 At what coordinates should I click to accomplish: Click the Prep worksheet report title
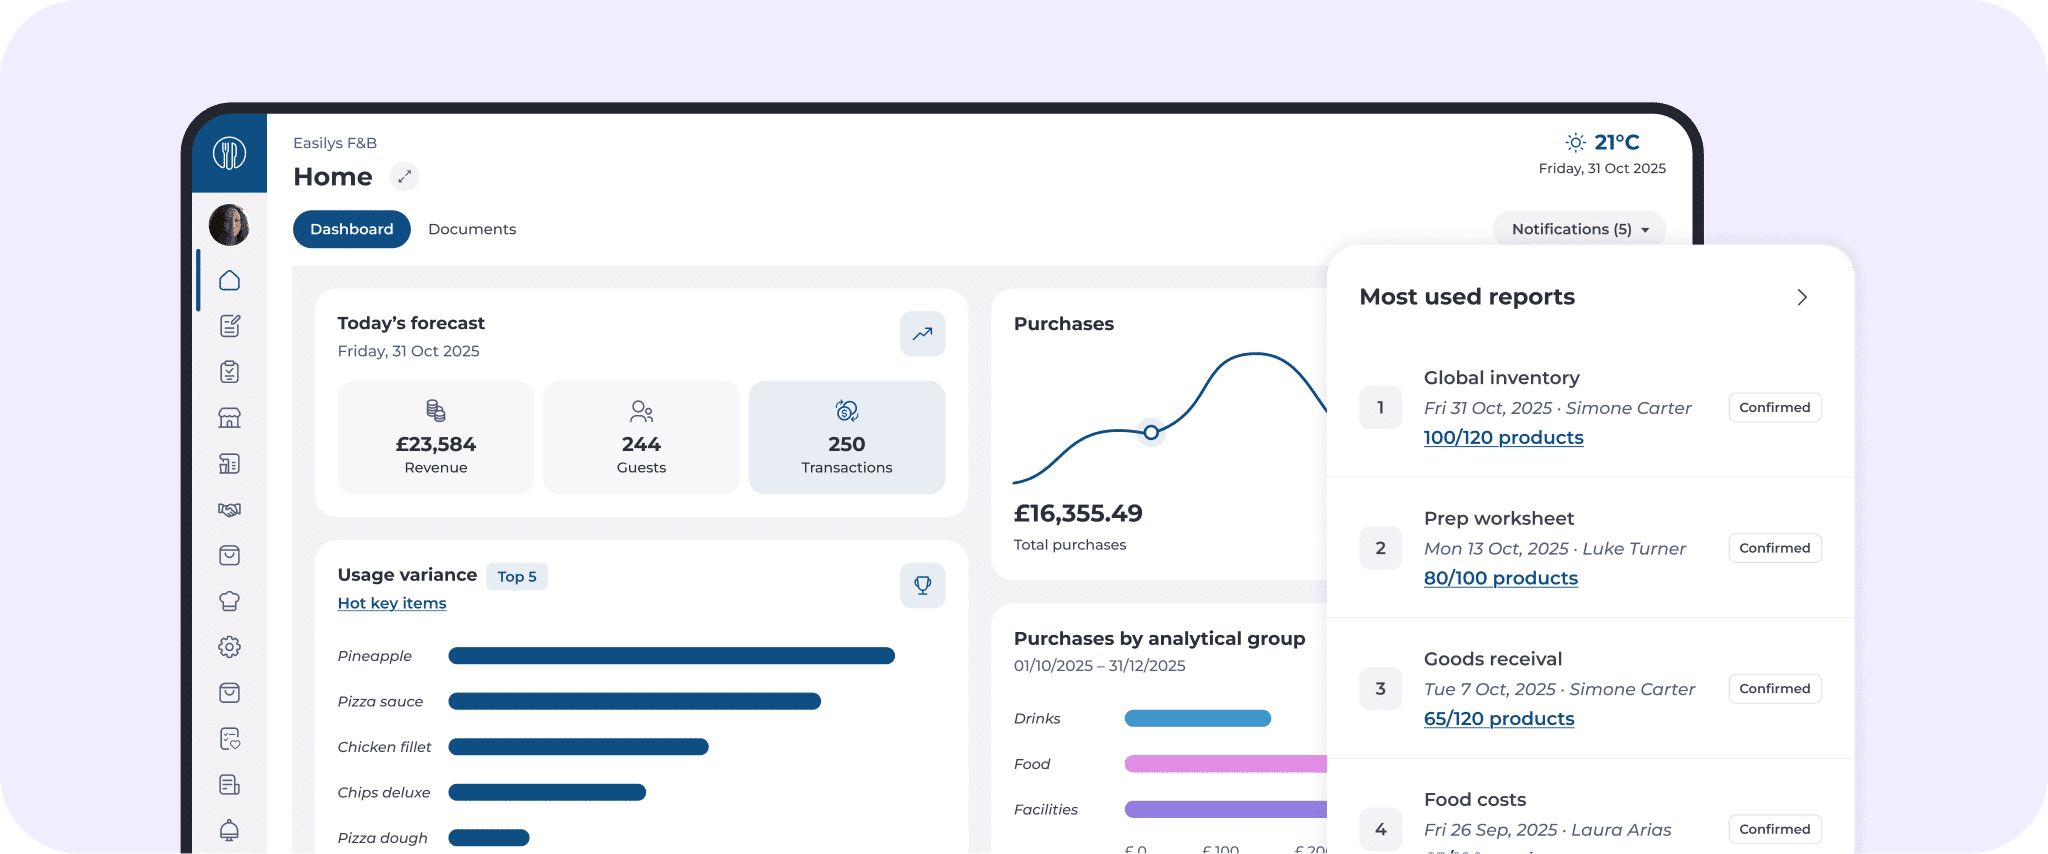(x=1499, y=519)
